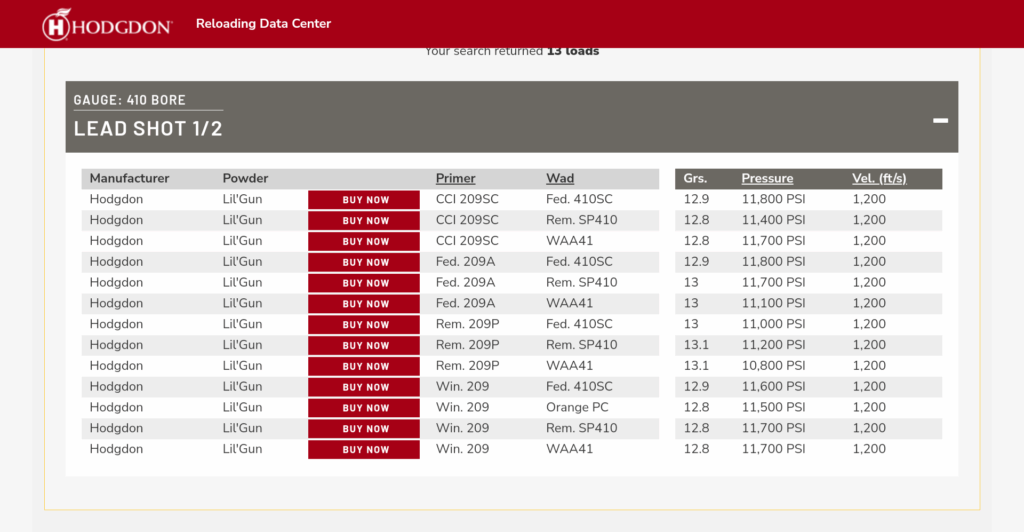Buy Now for Fed. 209A with Rem. SP410 wad
Image resolution: width=1024 pixels, height=532 pixels.
tap(364, 283)
